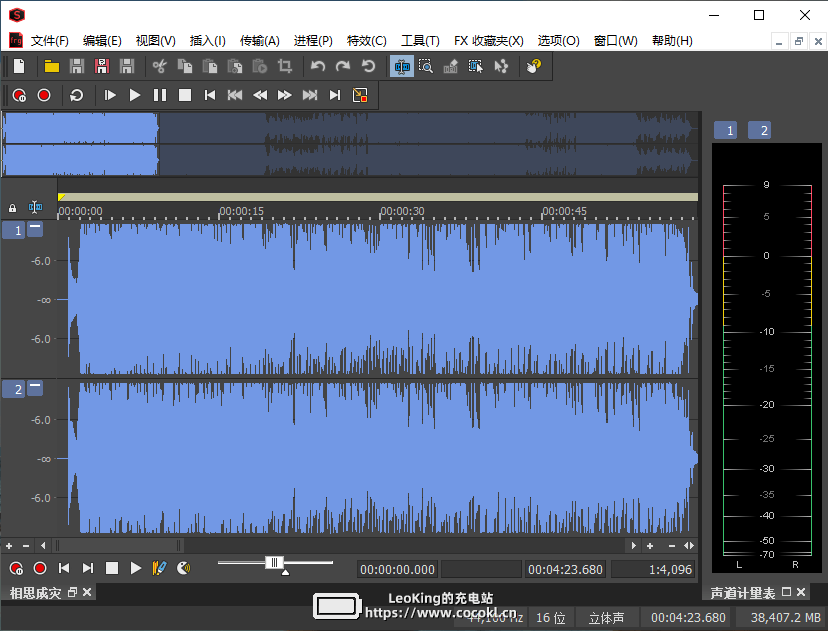Paste with the clipboard icon
The image size is (828, 631).
click(210, 66)
